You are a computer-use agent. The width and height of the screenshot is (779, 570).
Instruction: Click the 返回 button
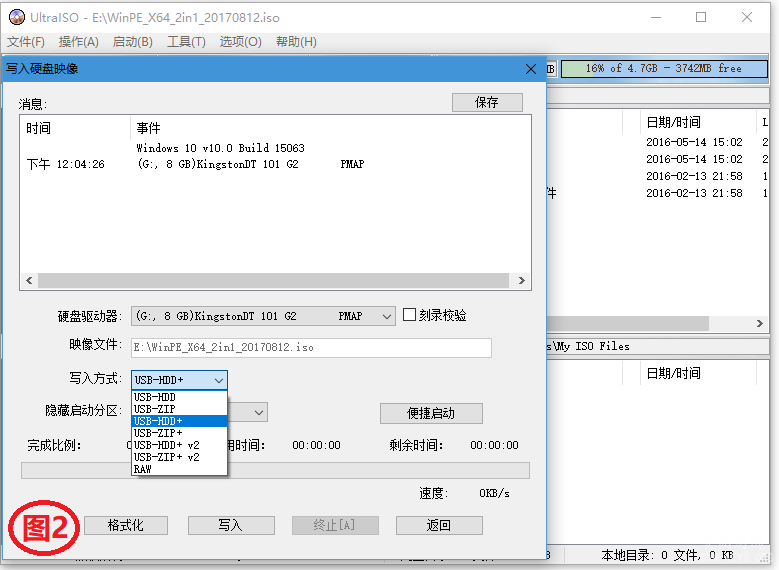point(439,525)
